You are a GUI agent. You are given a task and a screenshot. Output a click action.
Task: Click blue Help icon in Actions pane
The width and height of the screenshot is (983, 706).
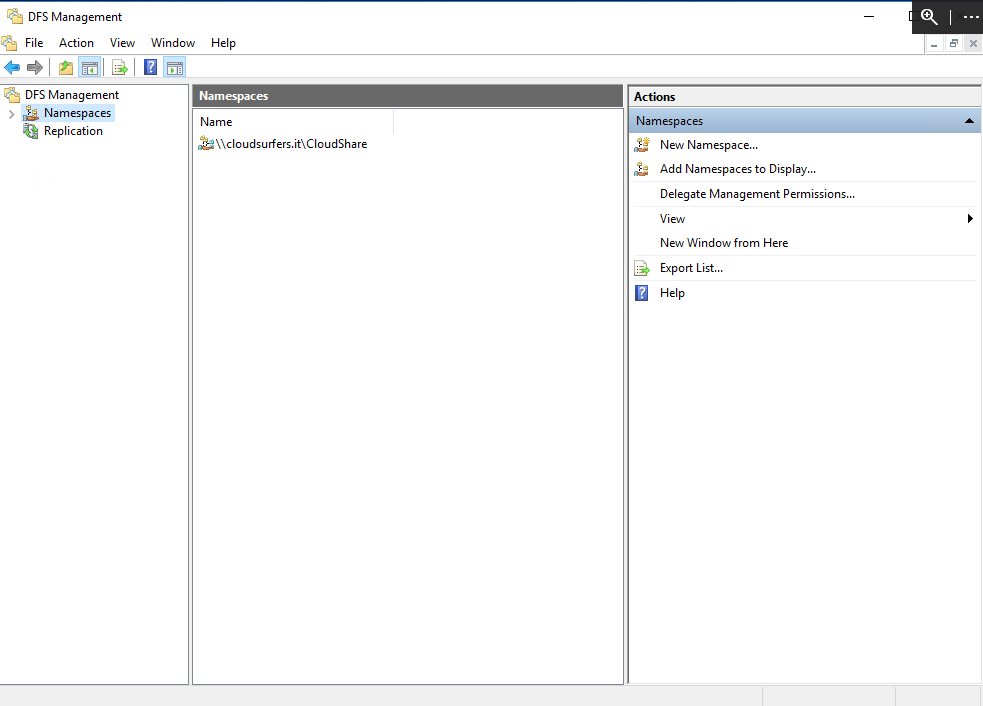[x=642, y=293]
